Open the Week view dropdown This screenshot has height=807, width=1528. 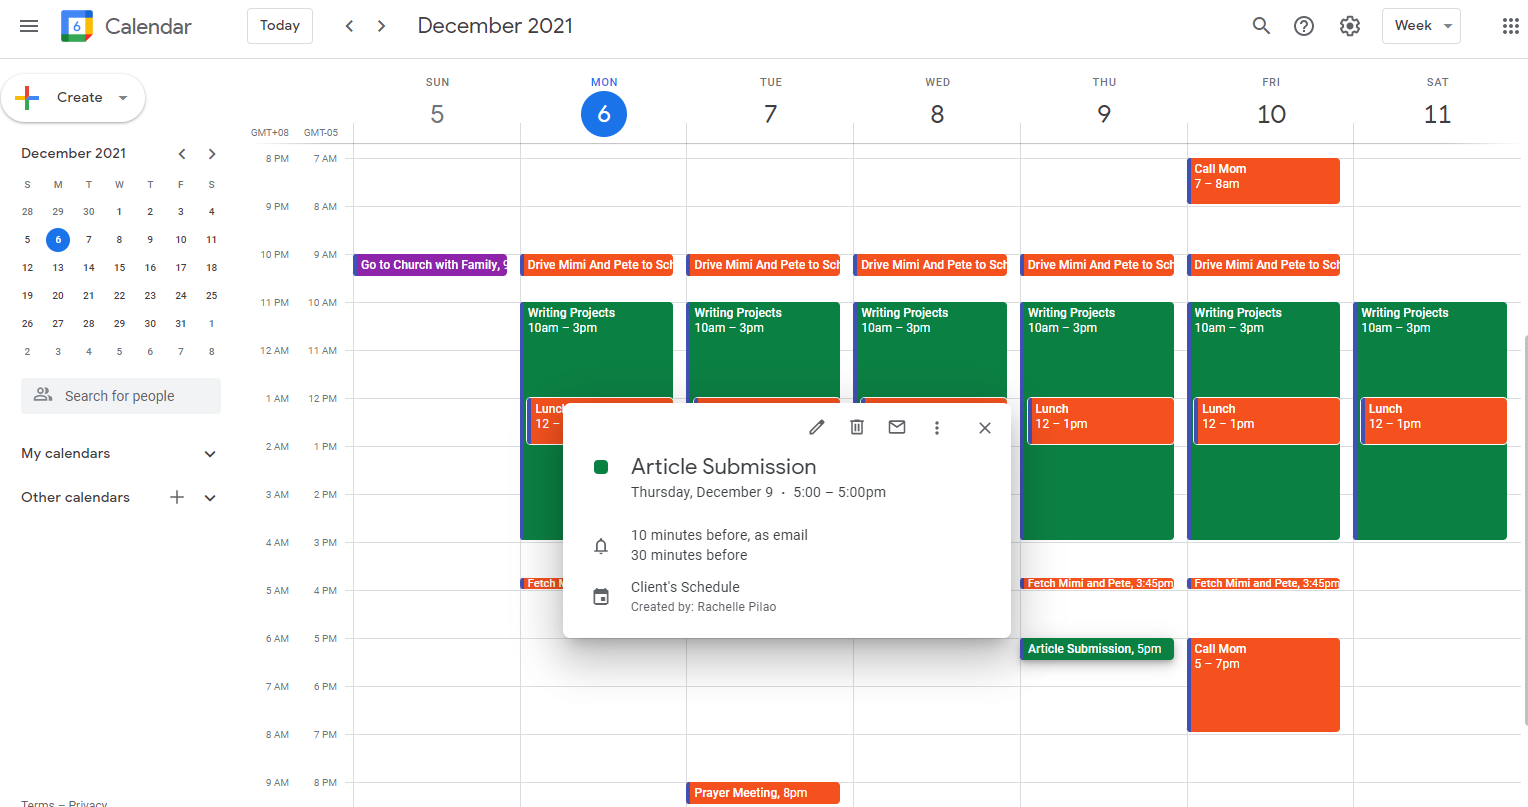coord(1421,26)
